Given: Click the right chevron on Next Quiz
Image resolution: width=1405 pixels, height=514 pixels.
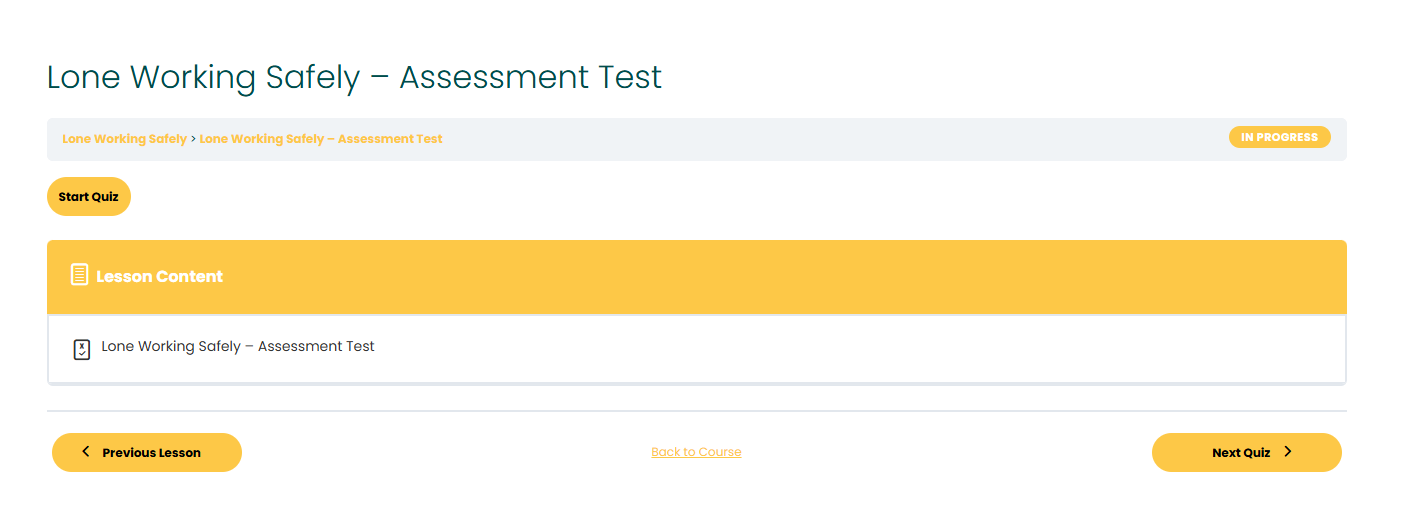Looking at the screenshot, I should click(x=1288, y=452).
